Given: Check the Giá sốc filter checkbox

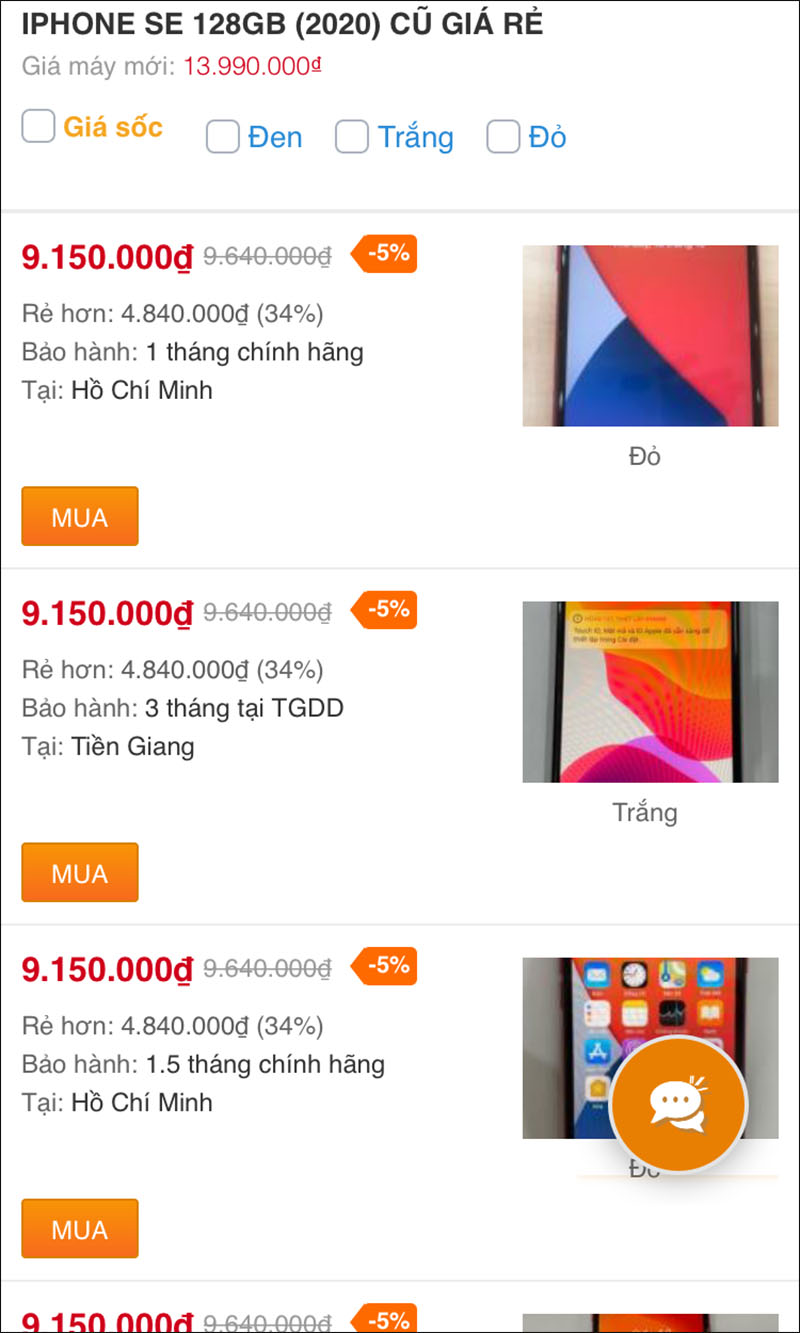Looking at the screenshot, I should click(x=38, y=127).
